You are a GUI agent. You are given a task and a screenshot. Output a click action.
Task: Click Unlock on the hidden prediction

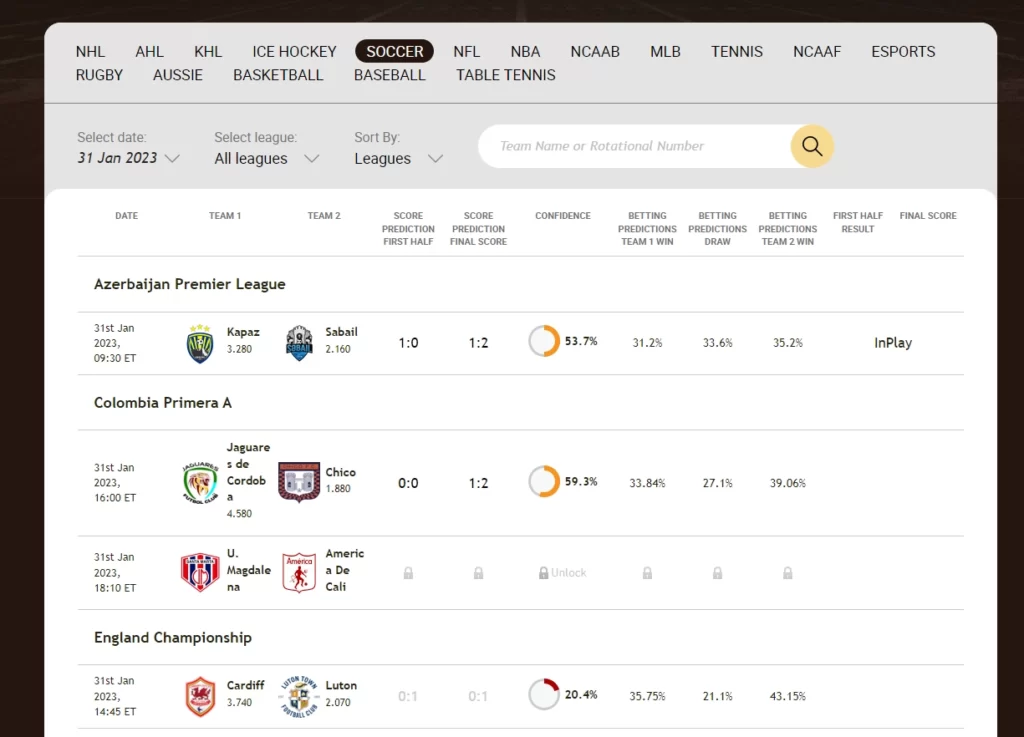point(561,571)
